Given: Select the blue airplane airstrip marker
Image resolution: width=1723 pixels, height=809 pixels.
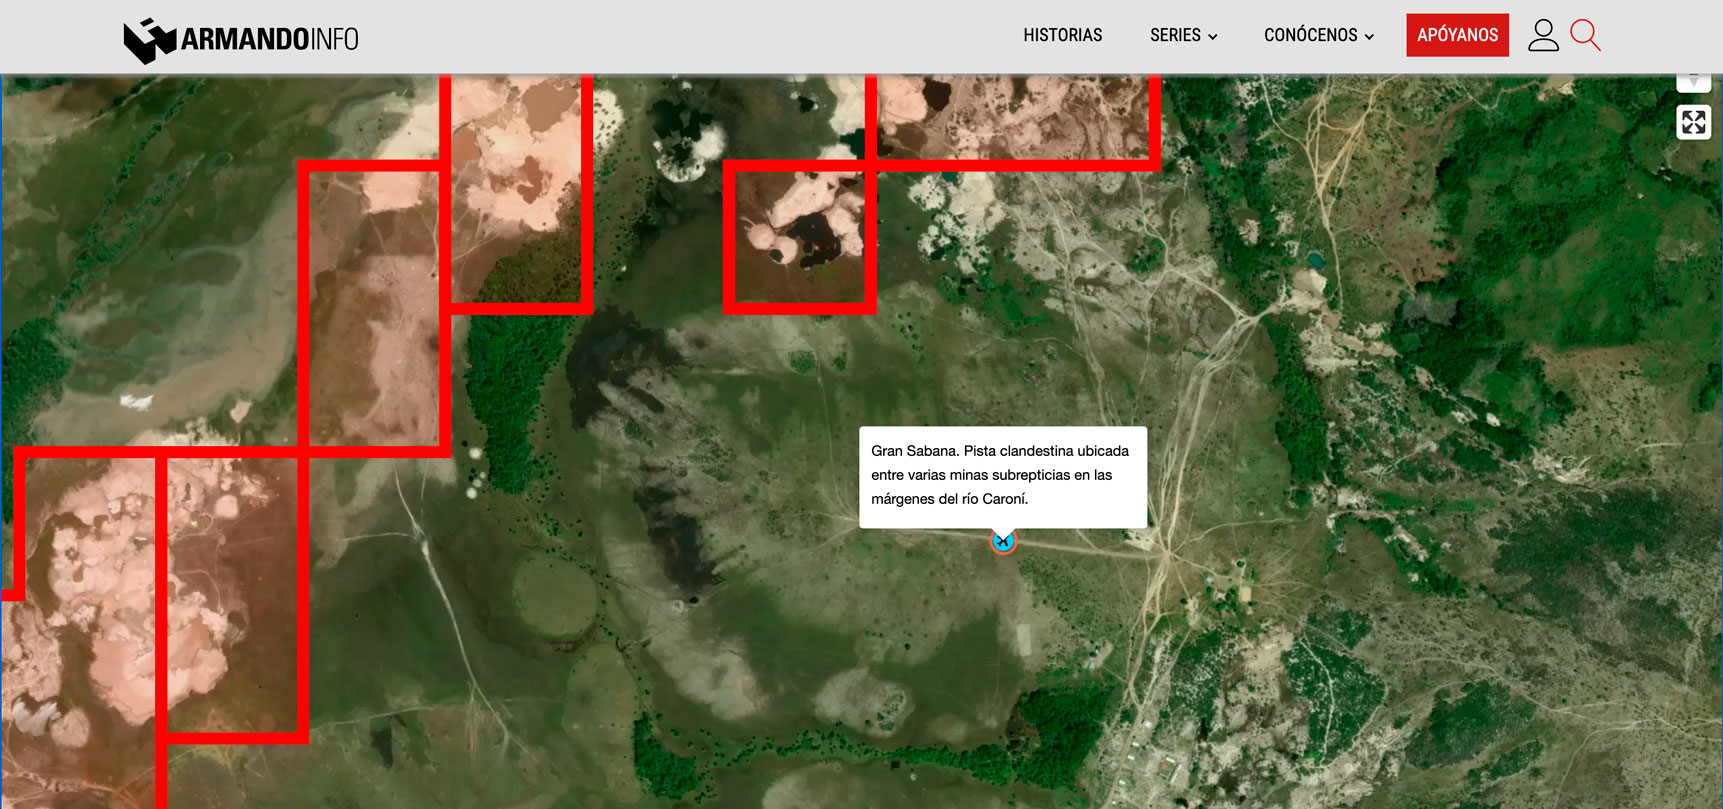Looking at the screenshot, I should tap(1003, 541).
